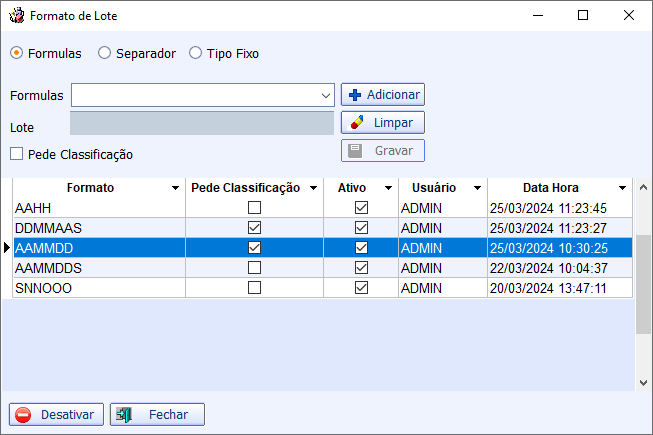Viewport: 653px width, 435px height.
Task: Check Pede Classificação for row AAHH
Action: coord(254,208)
